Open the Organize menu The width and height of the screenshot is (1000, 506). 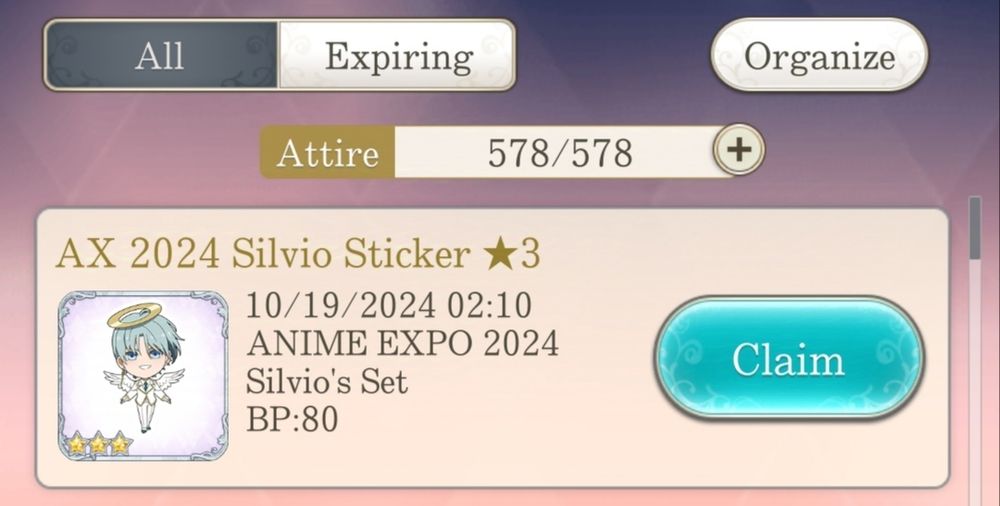click(x=820, y=55)
